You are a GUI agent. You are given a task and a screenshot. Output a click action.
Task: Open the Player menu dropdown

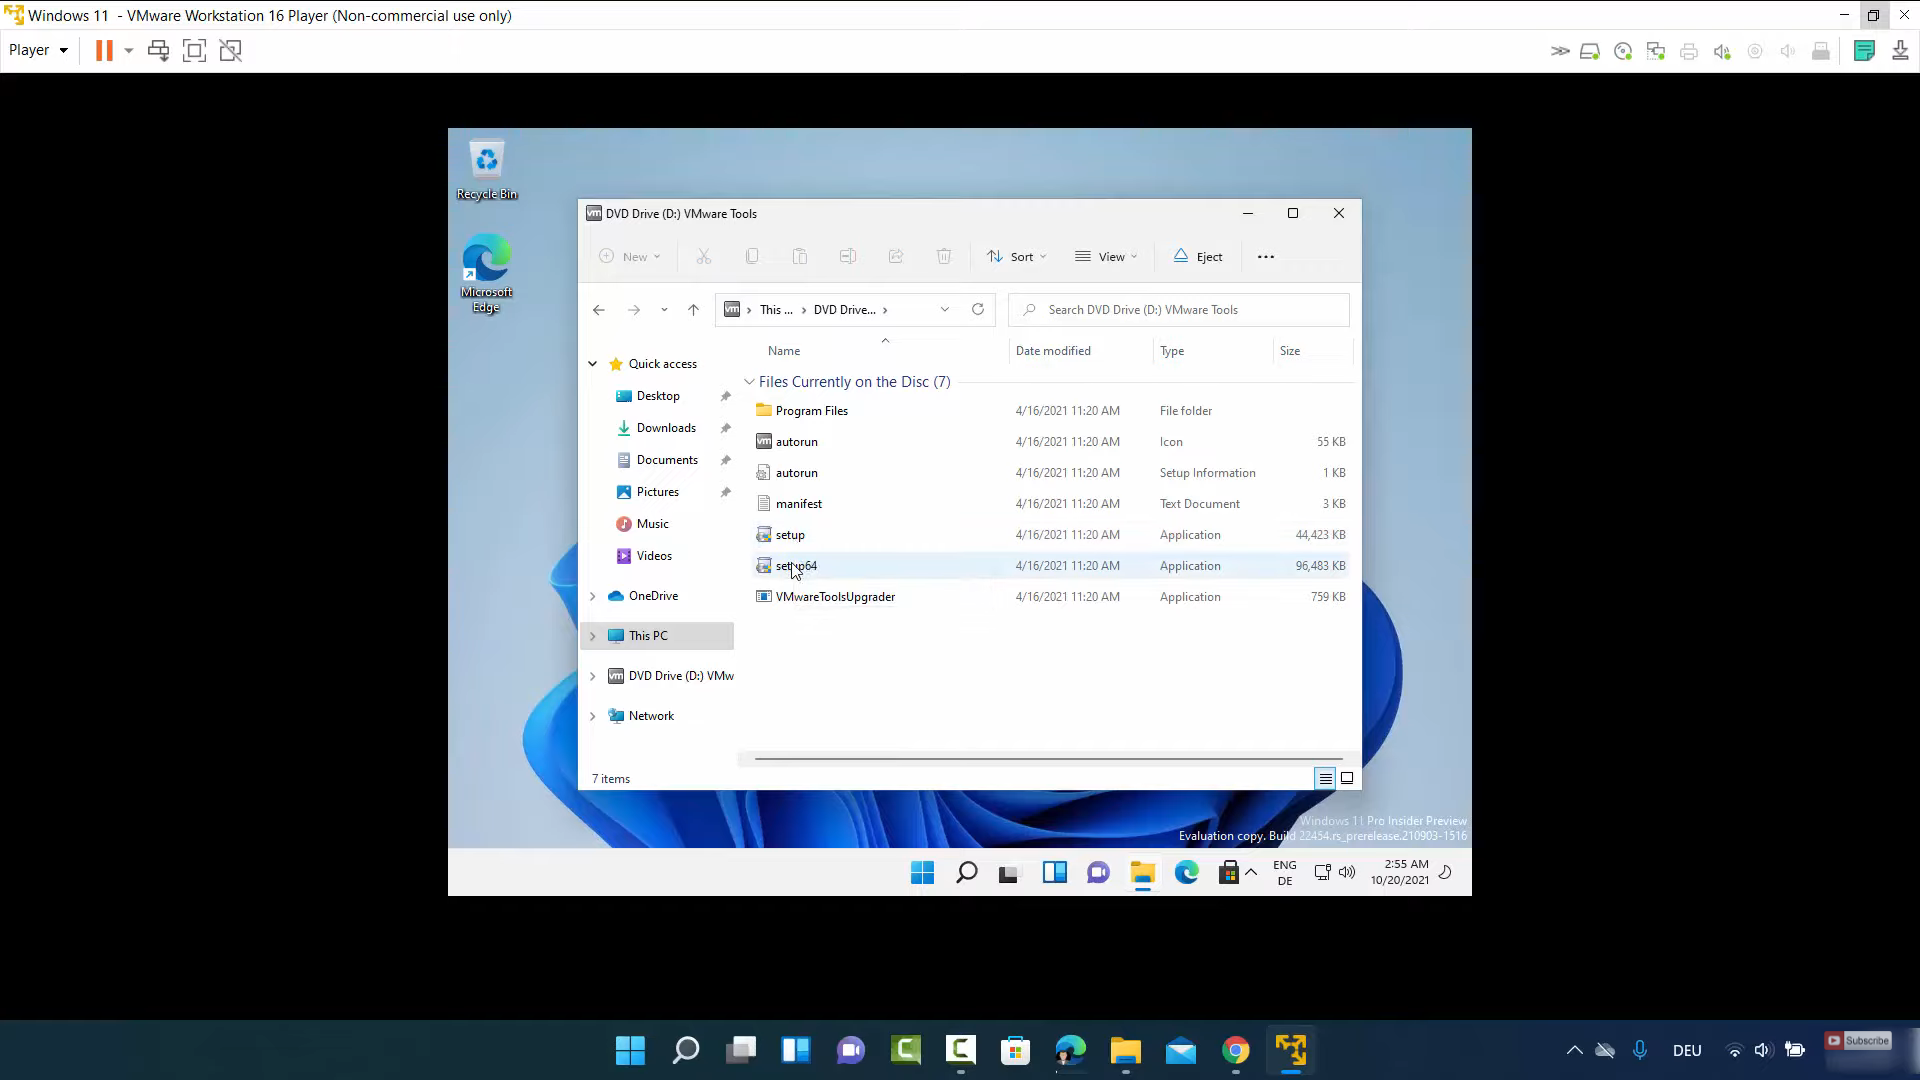coord(38,50)
